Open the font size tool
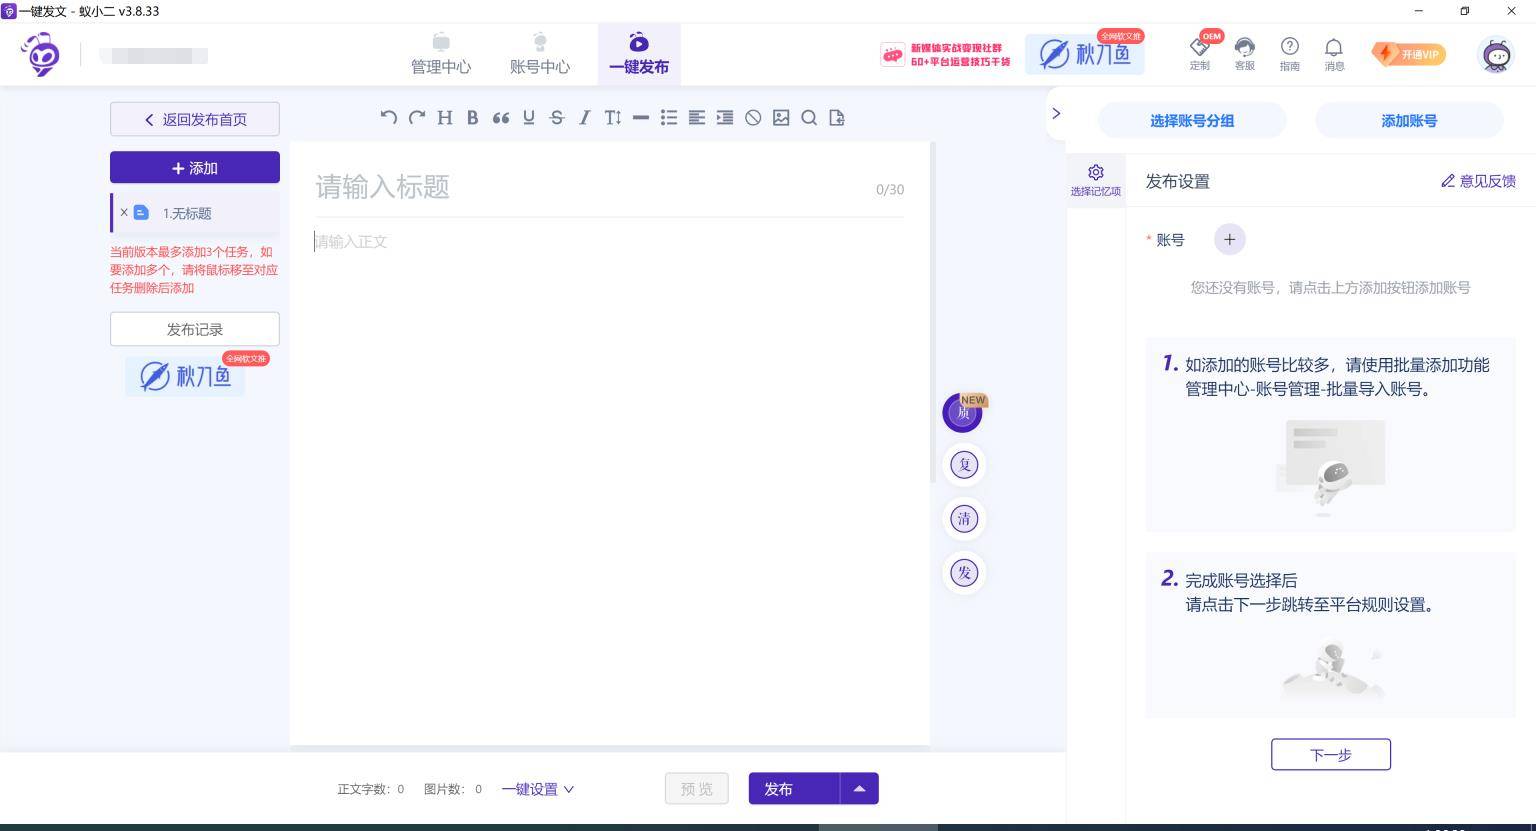The width and height of the screenshot is (1536, 831). pos(613,118)
